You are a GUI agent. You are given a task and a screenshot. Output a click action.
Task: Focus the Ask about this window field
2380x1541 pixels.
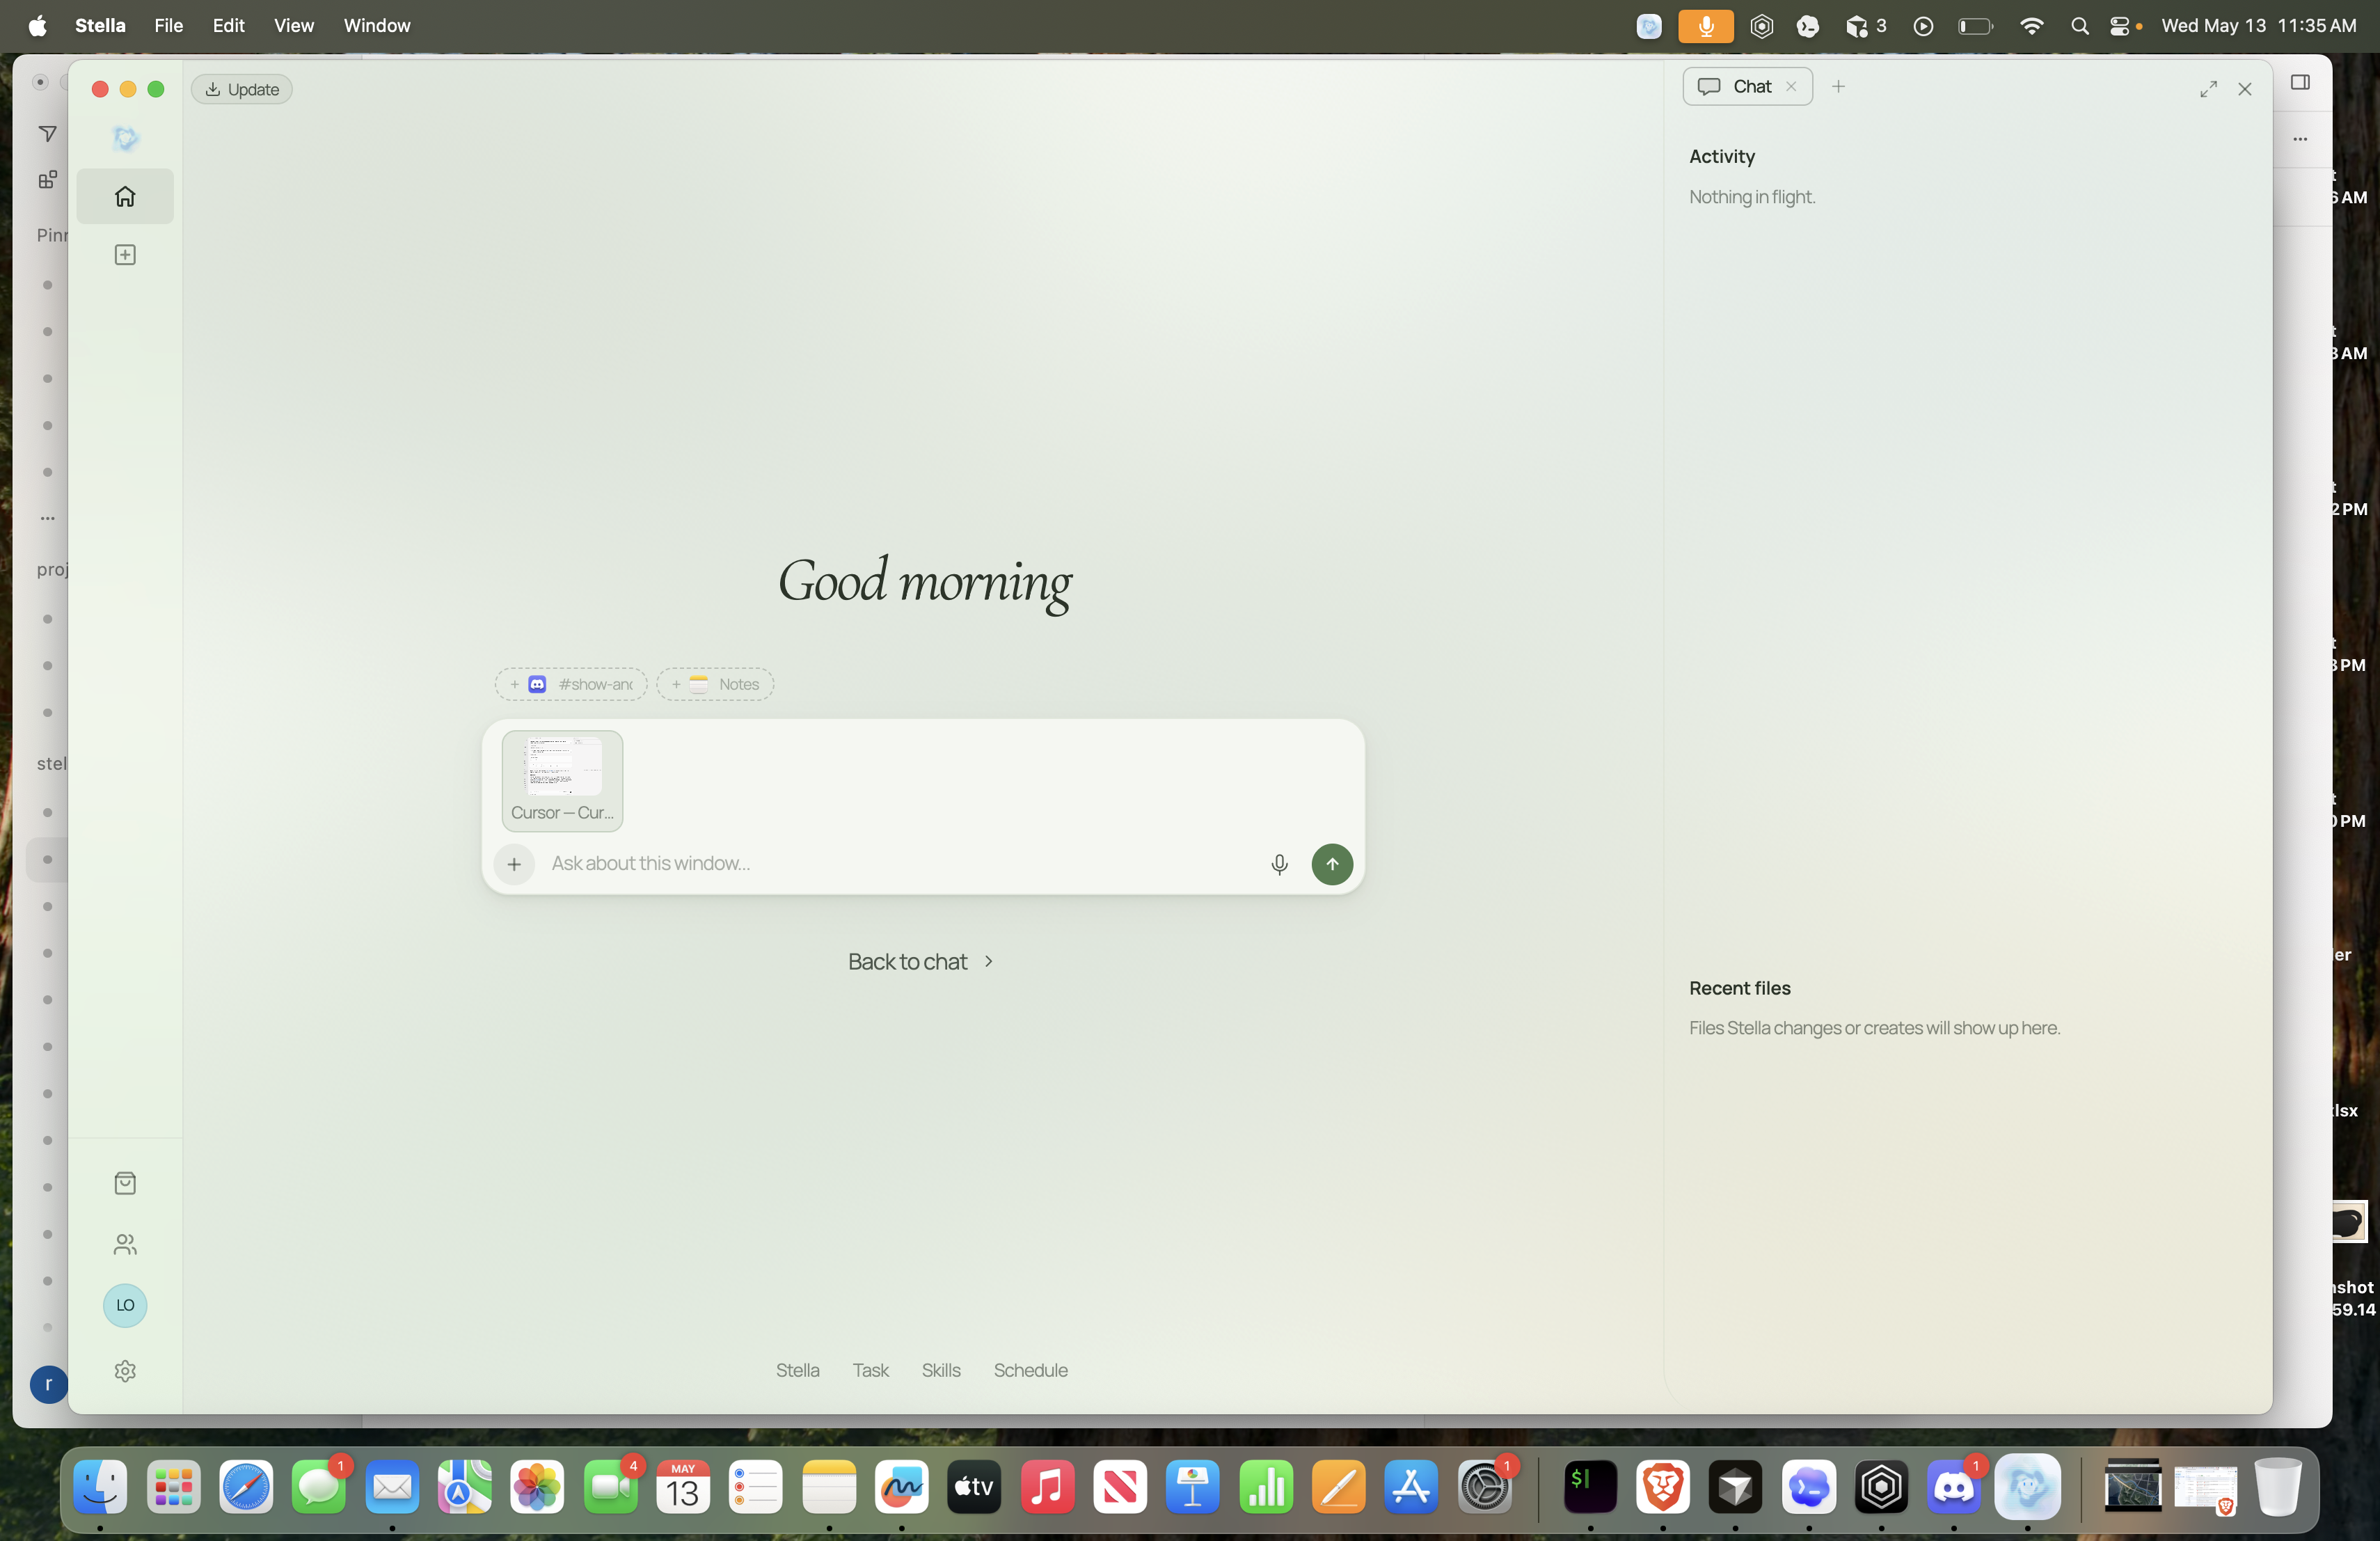(900, 863)
